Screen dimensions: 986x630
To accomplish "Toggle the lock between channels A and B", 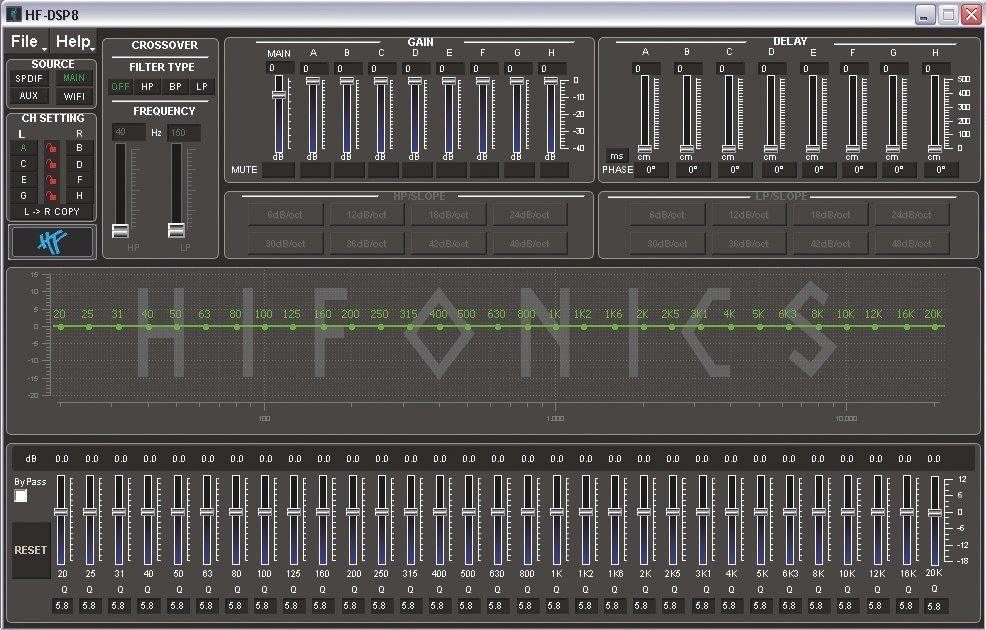I will click(51, 148).
